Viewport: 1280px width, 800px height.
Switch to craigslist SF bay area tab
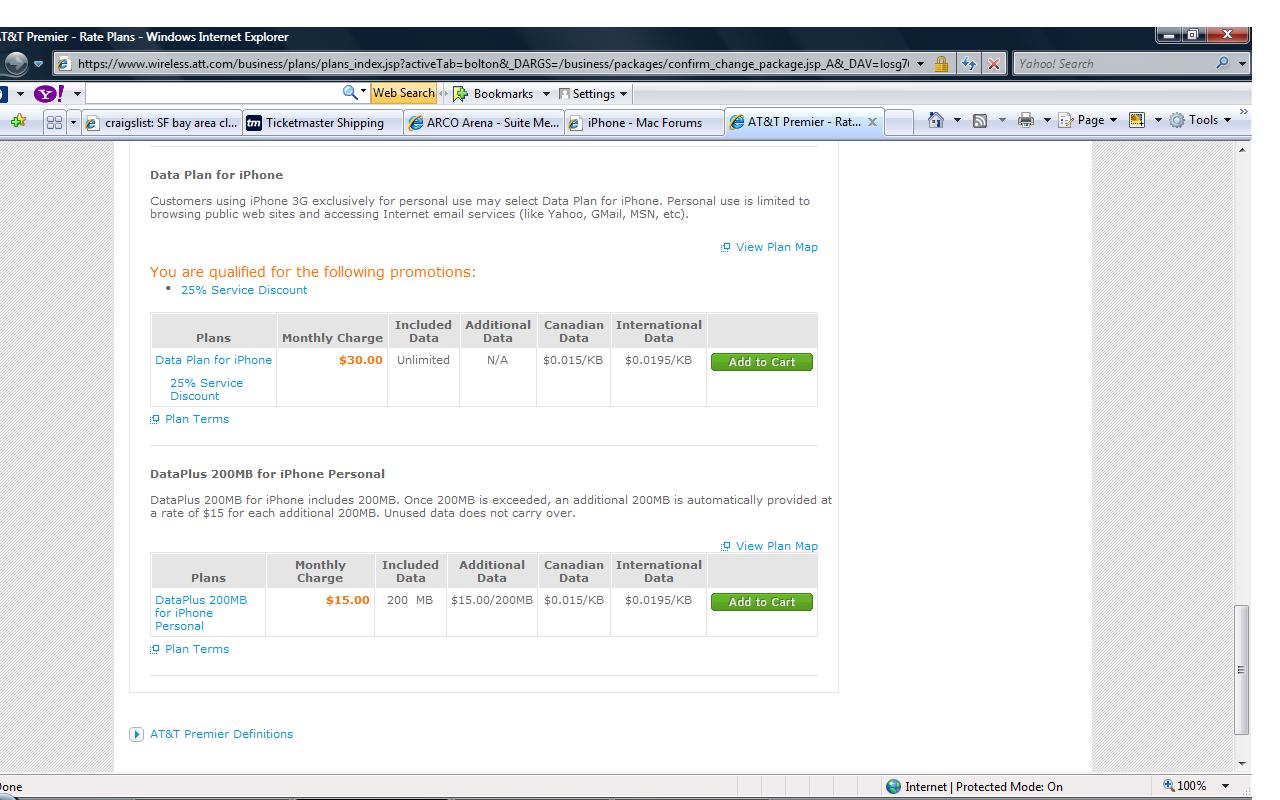coord(162,122)
